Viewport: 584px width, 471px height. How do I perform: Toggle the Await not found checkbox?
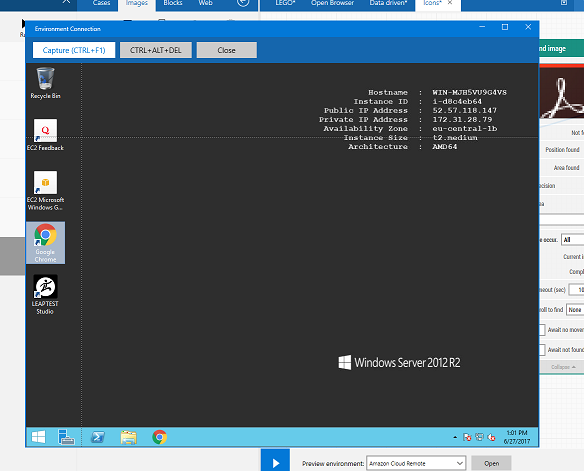[542, 350]
